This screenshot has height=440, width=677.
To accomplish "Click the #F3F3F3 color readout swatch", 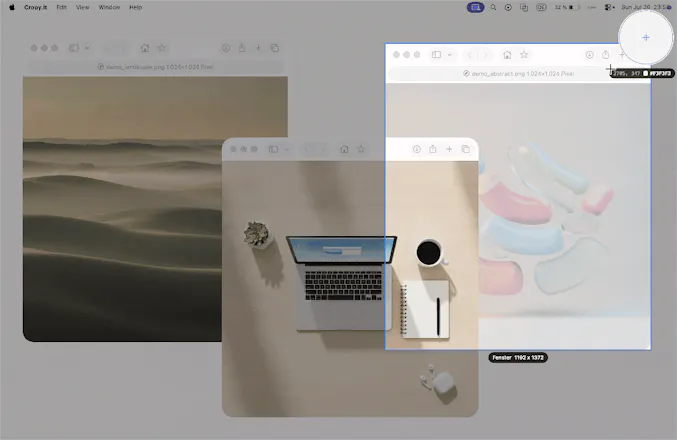I will (646, 73).
